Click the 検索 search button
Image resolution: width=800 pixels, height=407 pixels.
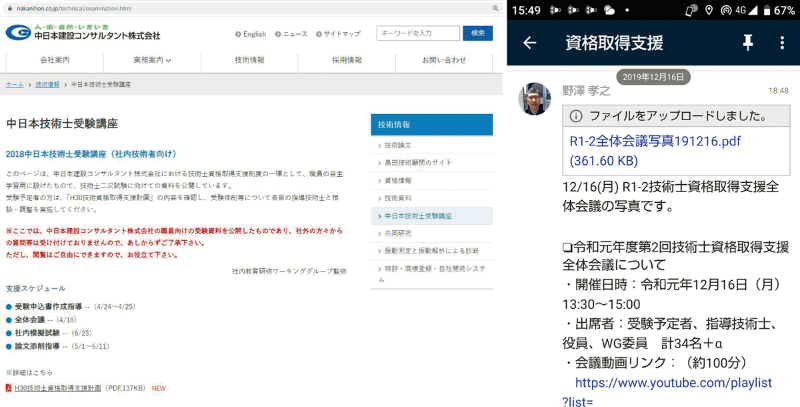tap(477, 33)
